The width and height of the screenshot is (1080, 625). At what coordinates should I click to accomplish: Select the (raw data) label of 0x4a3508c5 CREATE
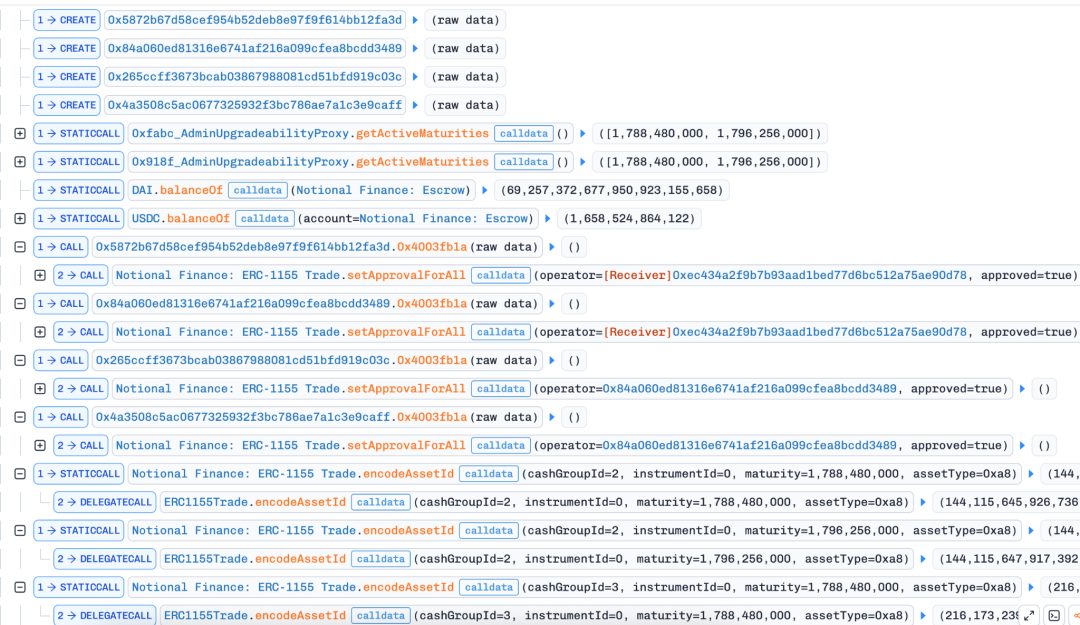(x=466, y=105)
